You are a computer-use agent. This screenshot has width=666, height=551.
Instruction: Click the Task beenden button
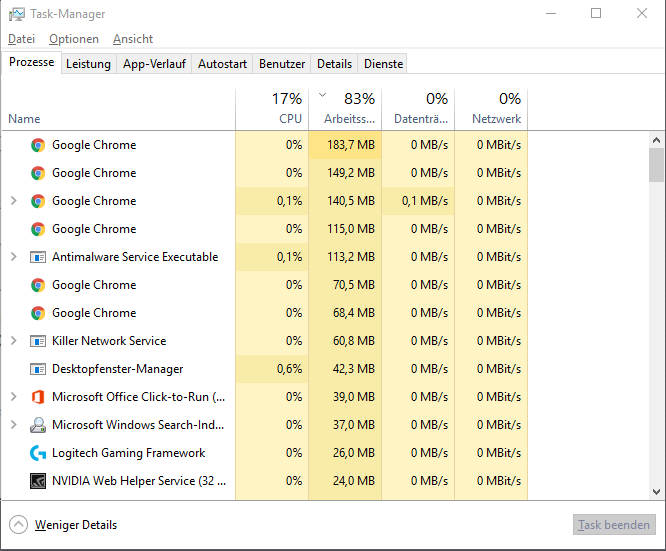614,525
